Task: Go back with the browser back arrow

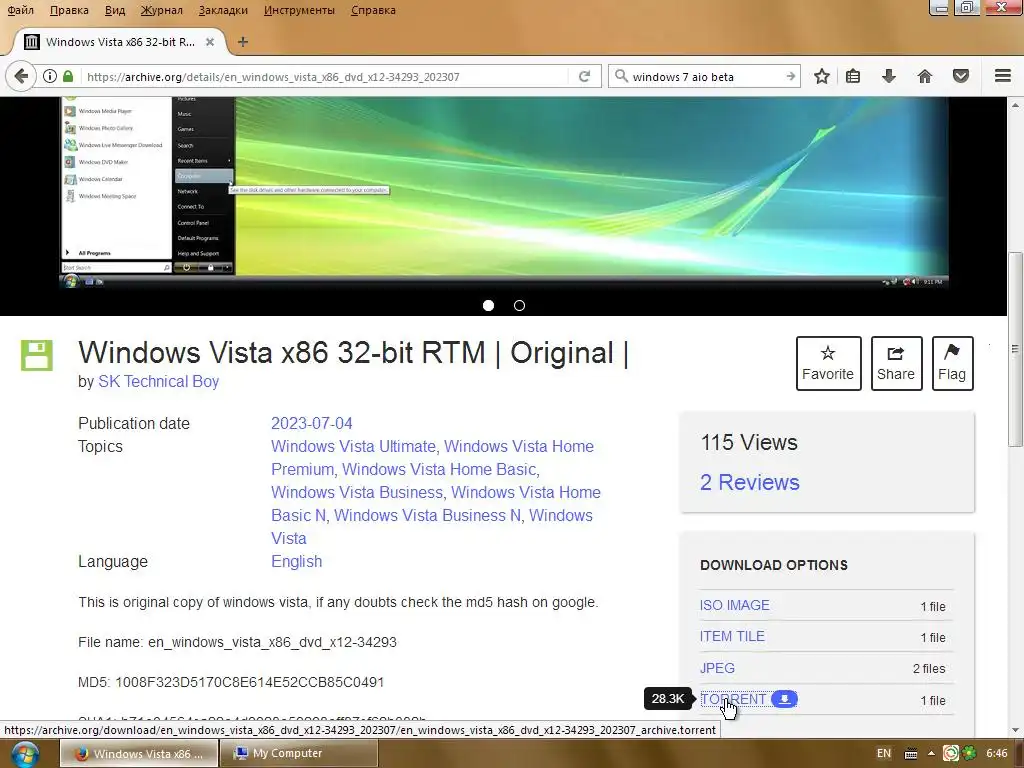Action: point(21,76)
